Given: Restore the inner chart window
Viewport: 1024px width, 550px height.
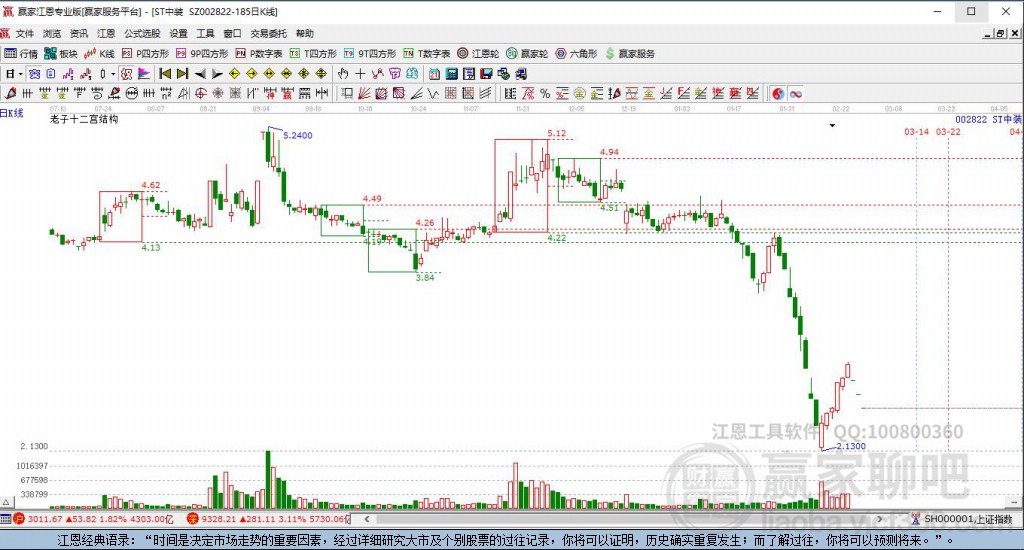Looking at the screenshot, I should [x=1000, y=33].
